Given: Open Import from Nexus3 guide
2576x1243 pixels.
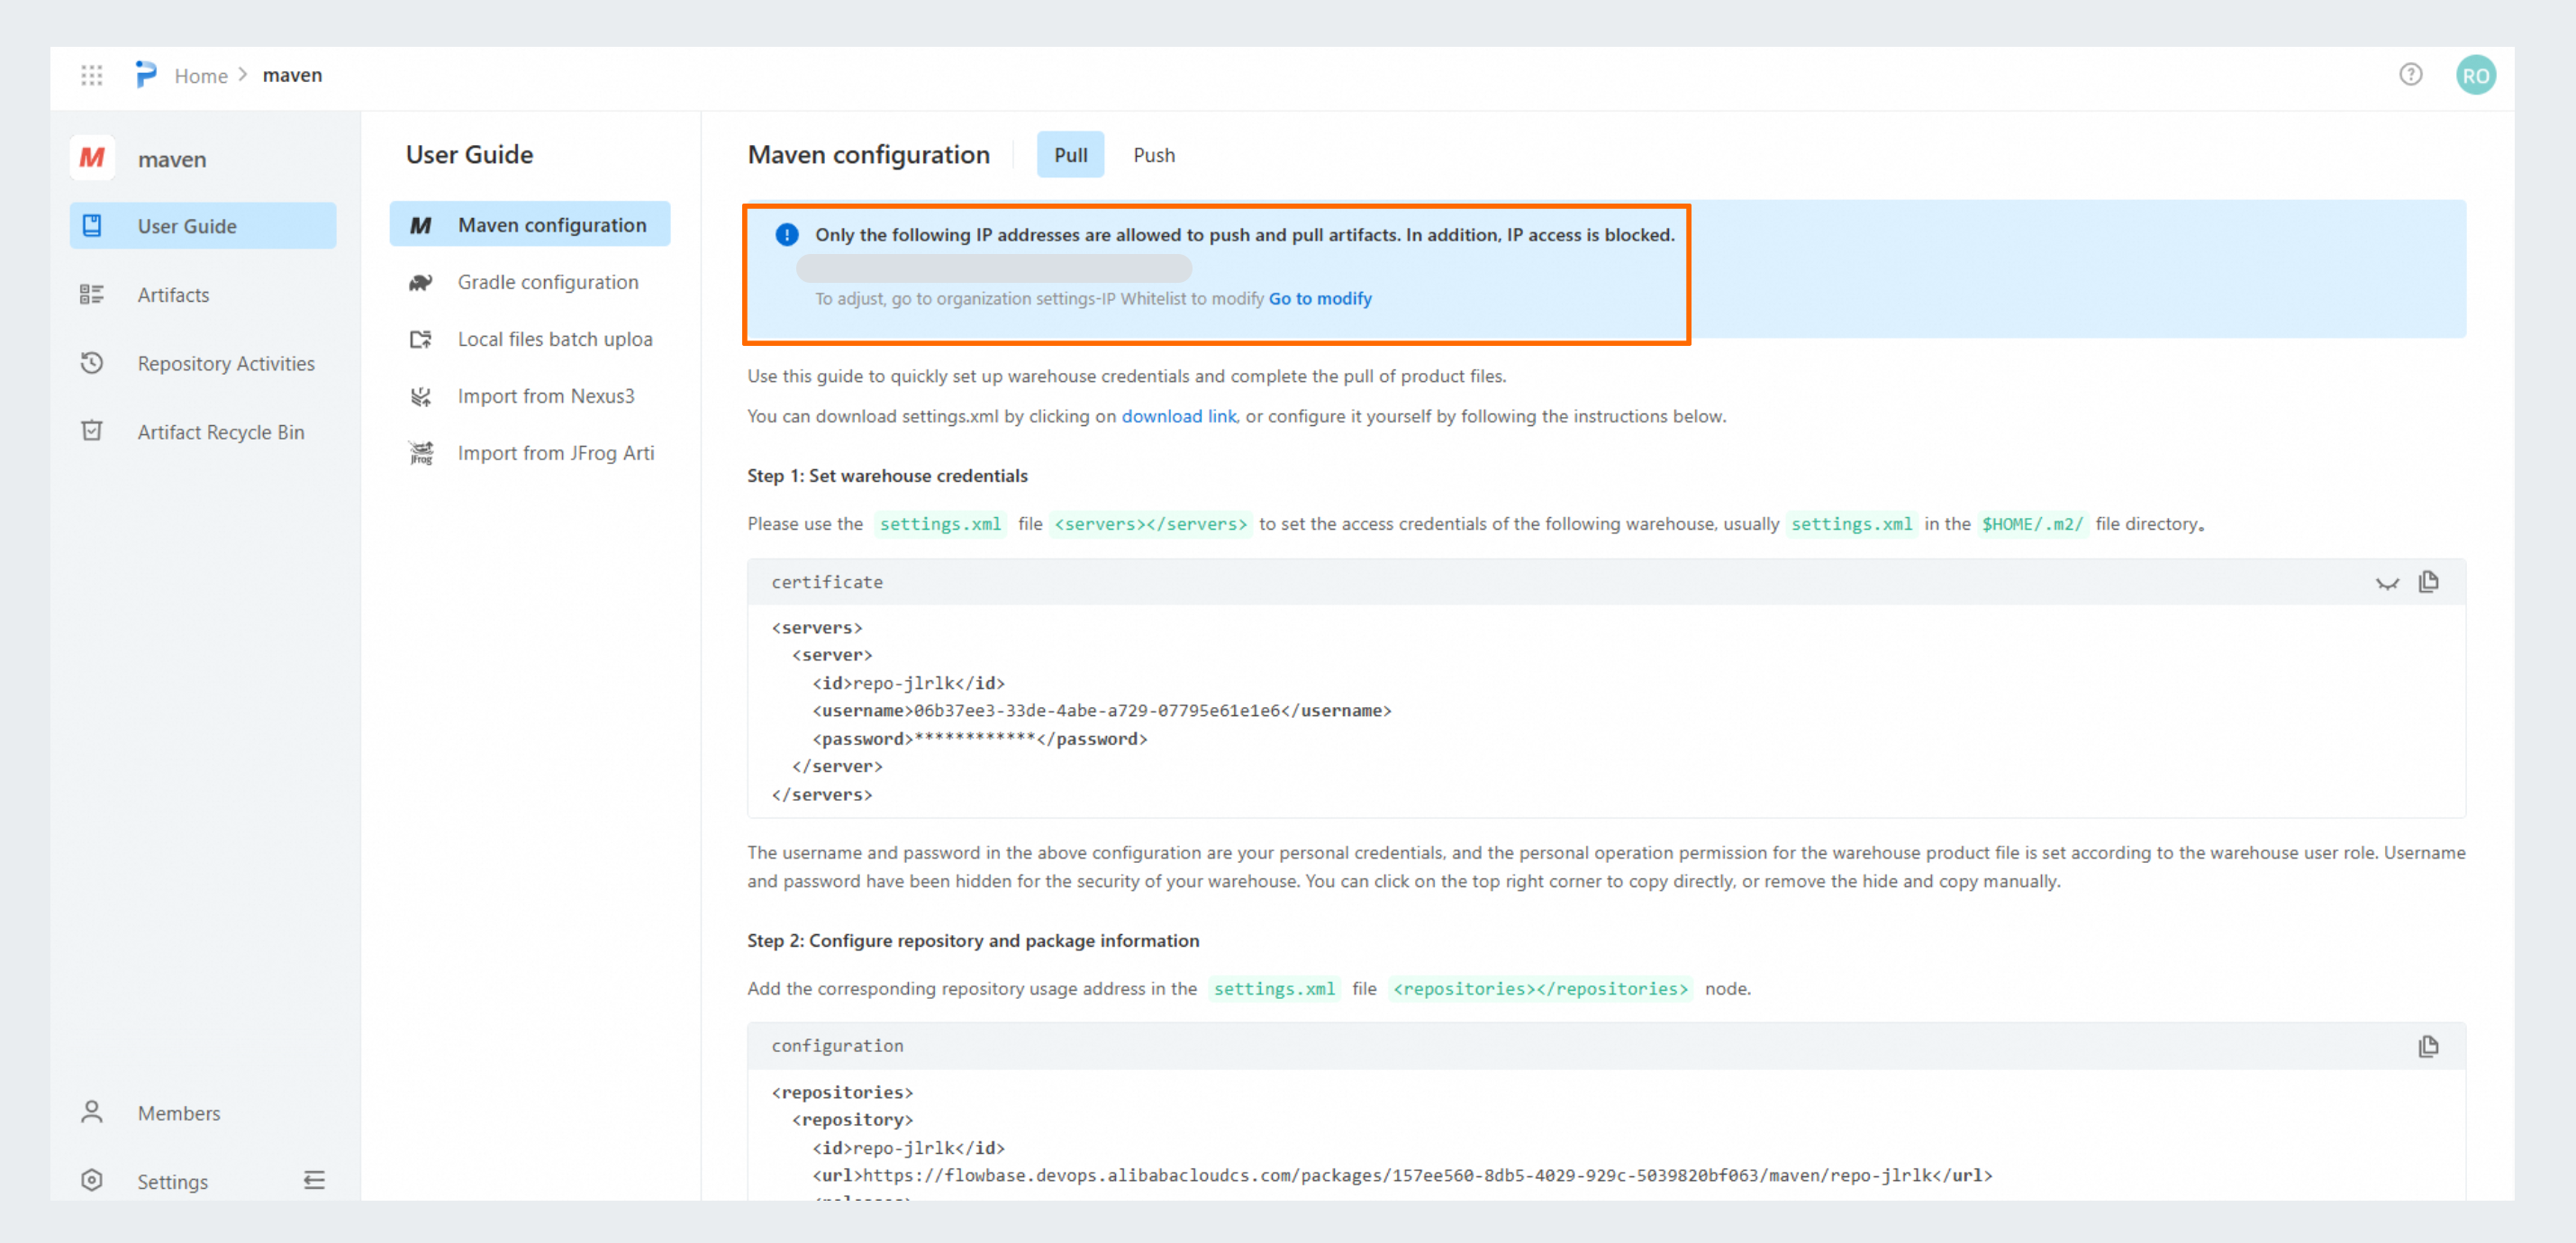Looking at the screenshot, I should coord(545,396).
